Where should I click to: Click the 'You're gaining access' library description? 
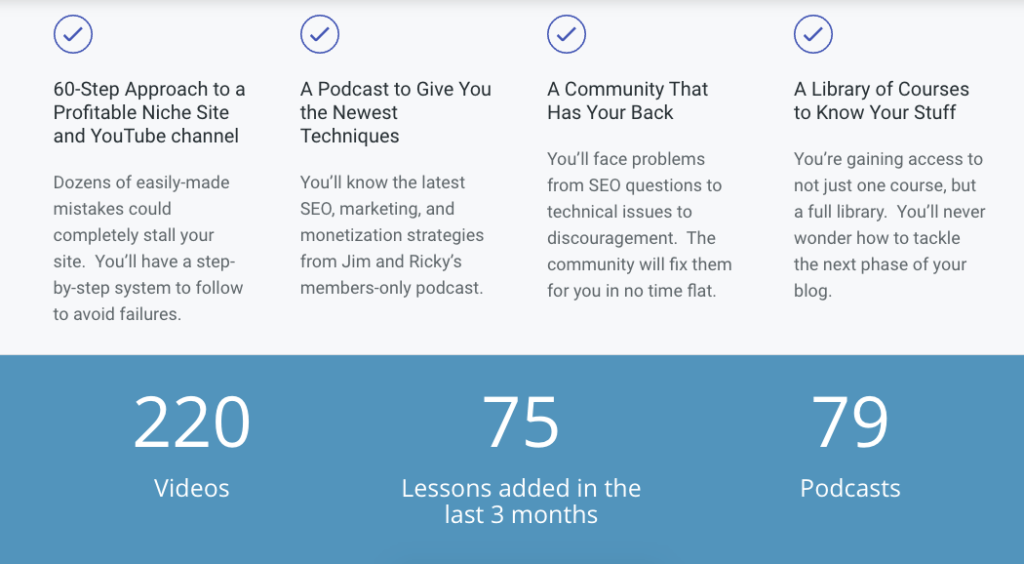tap(888, 159)
